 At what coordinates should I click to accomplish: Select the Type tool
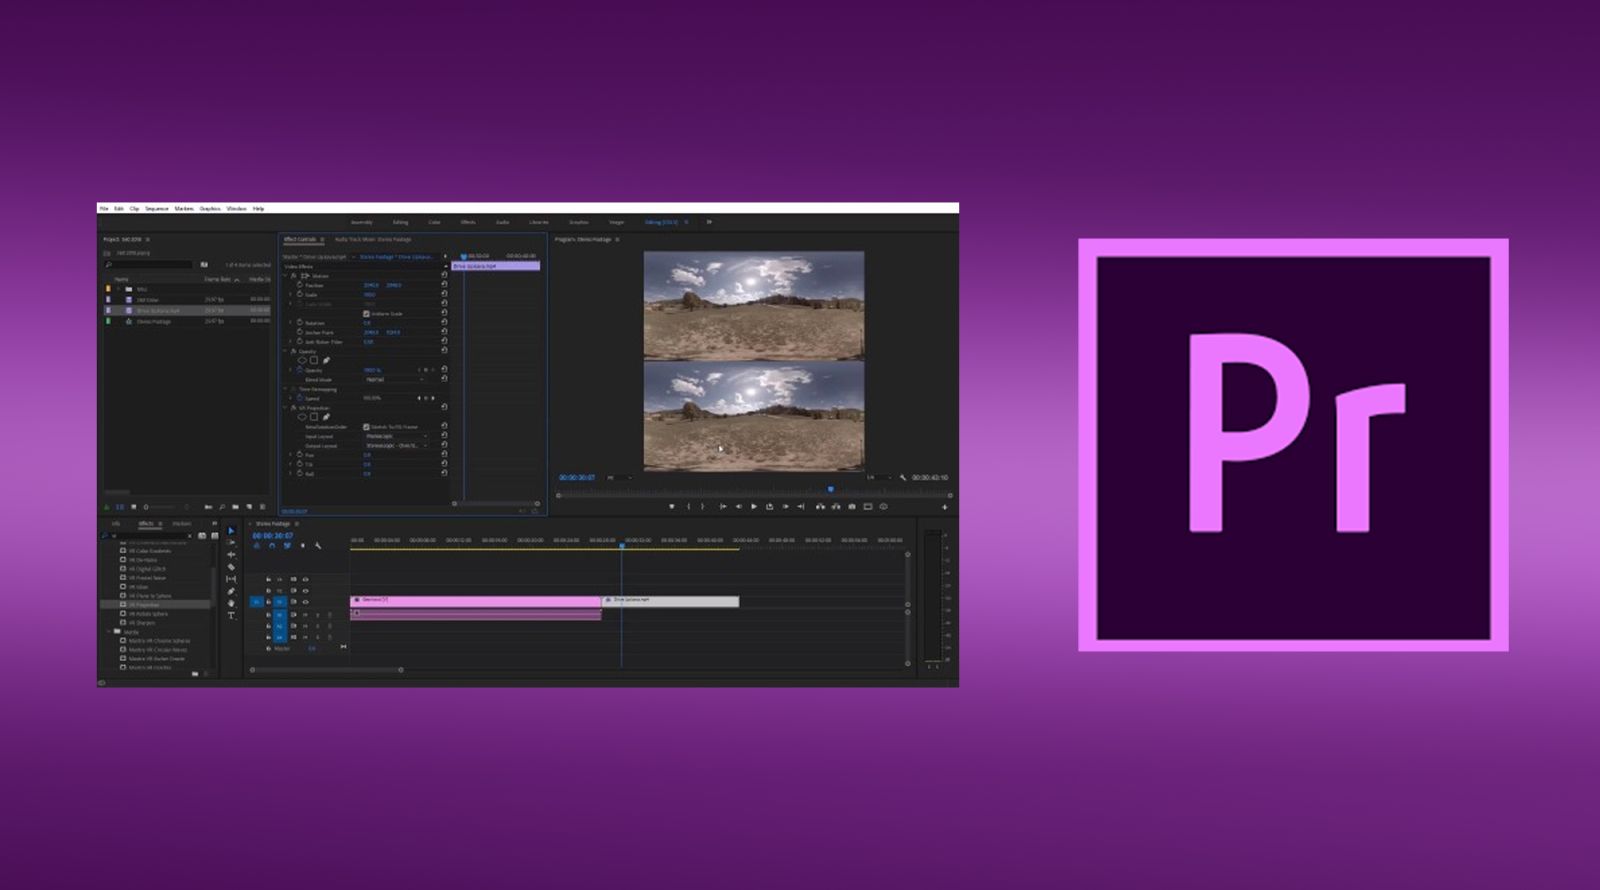(231, 616)
